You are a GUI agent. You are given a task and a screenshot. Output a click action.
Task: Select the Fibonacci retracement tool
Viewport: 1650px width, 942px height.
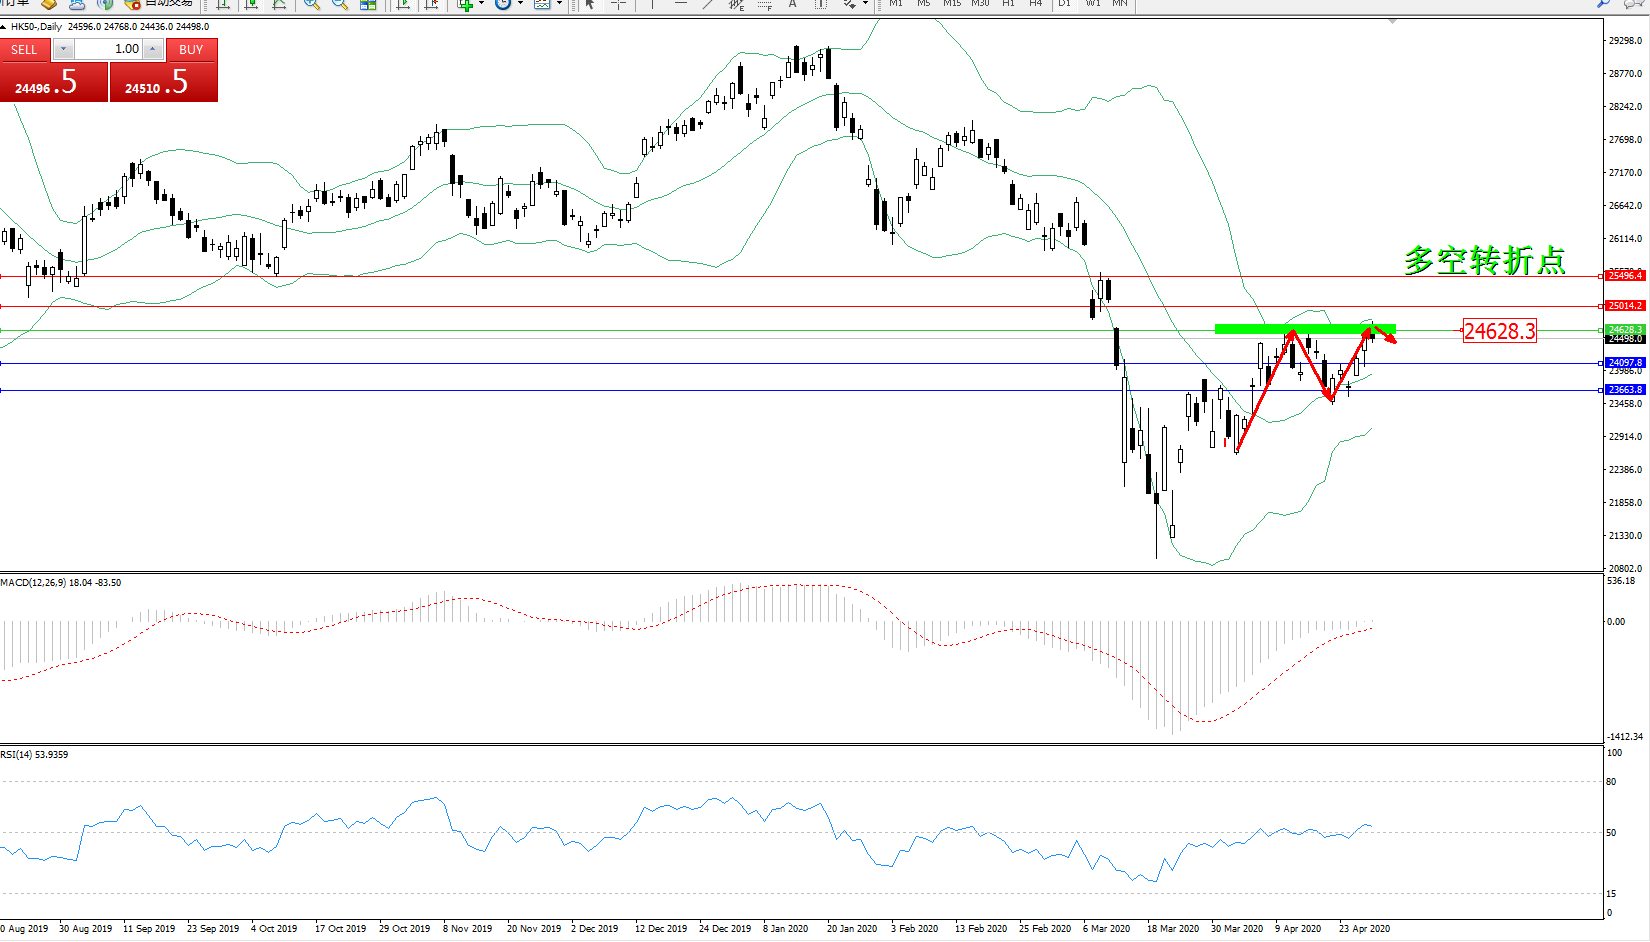click(765, 4)
